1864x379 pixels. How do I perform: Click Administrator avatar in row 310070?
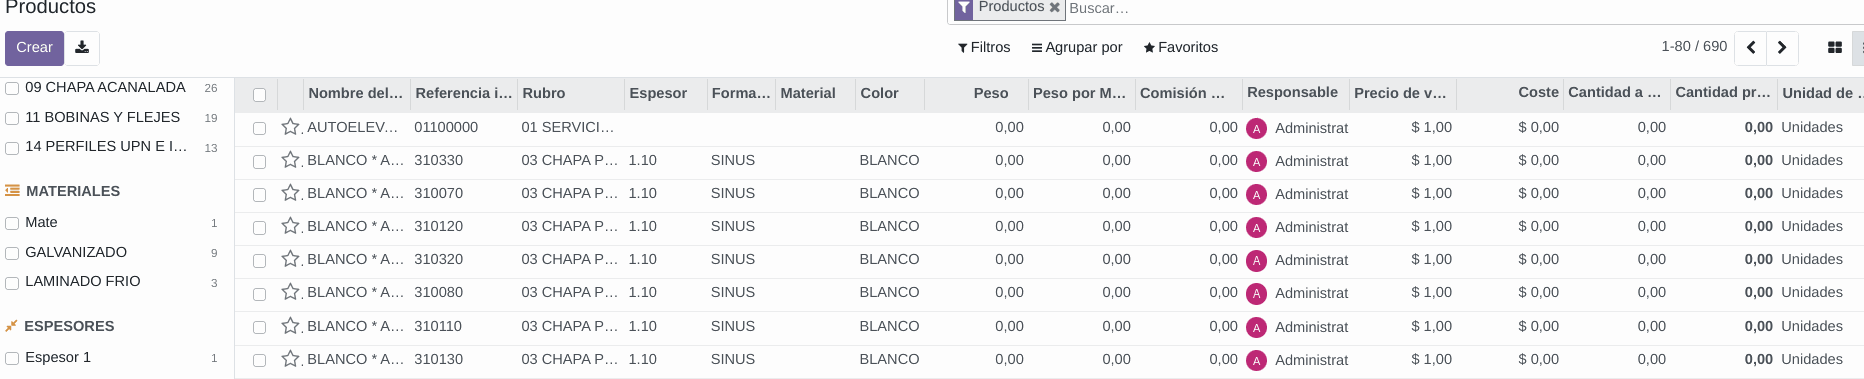[x=1257, y=194]
